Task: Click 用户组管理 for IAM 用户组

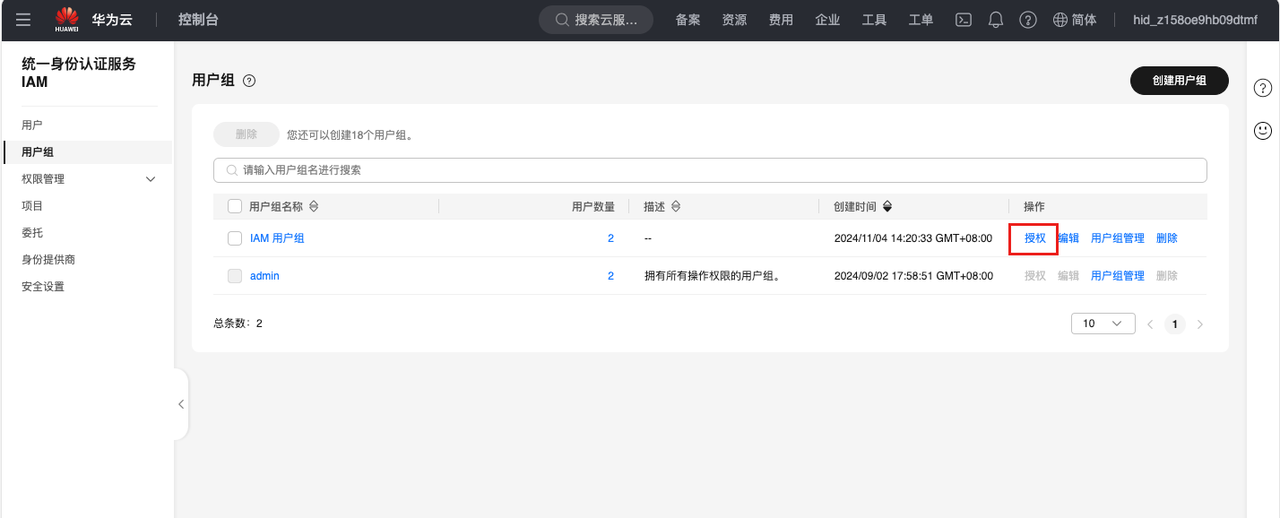Action: point(1118,238)
